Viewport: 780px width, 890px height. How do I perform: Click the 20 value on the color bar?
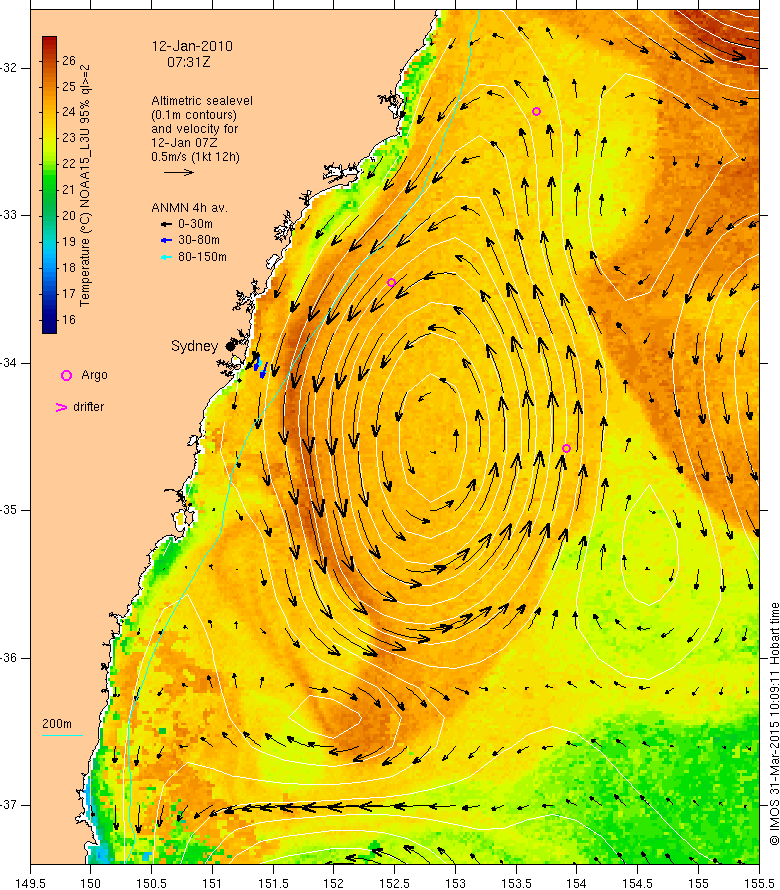[69, 216]
